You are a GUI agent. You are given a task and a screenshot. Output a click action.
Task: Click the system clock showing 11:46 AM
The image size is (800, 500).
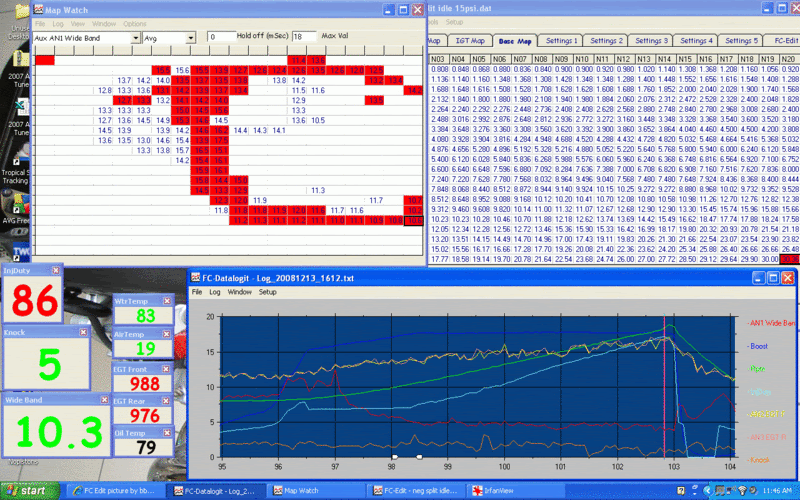point(777,491)
